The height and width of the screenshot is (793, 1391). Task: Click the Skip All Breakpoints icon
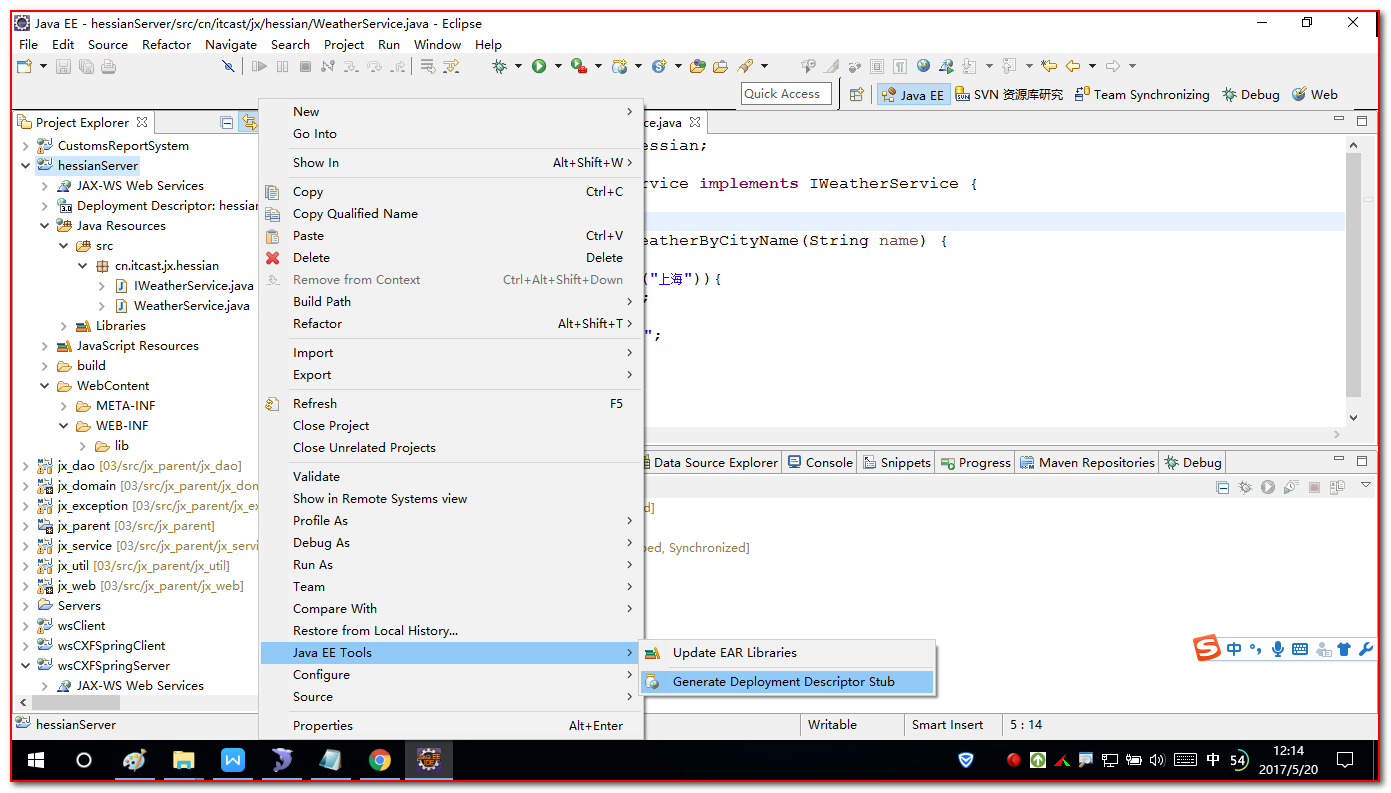pos(228,66)
